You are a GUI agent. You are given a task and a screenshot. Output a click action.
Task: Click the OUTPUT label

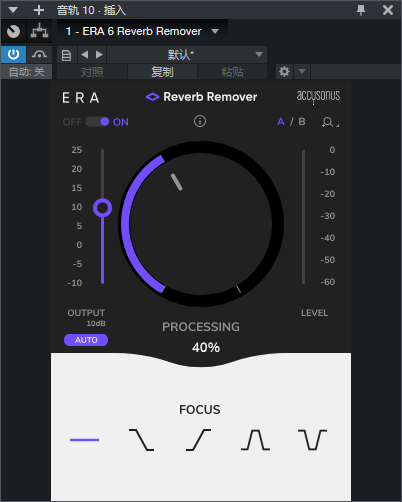click(86, 313)
